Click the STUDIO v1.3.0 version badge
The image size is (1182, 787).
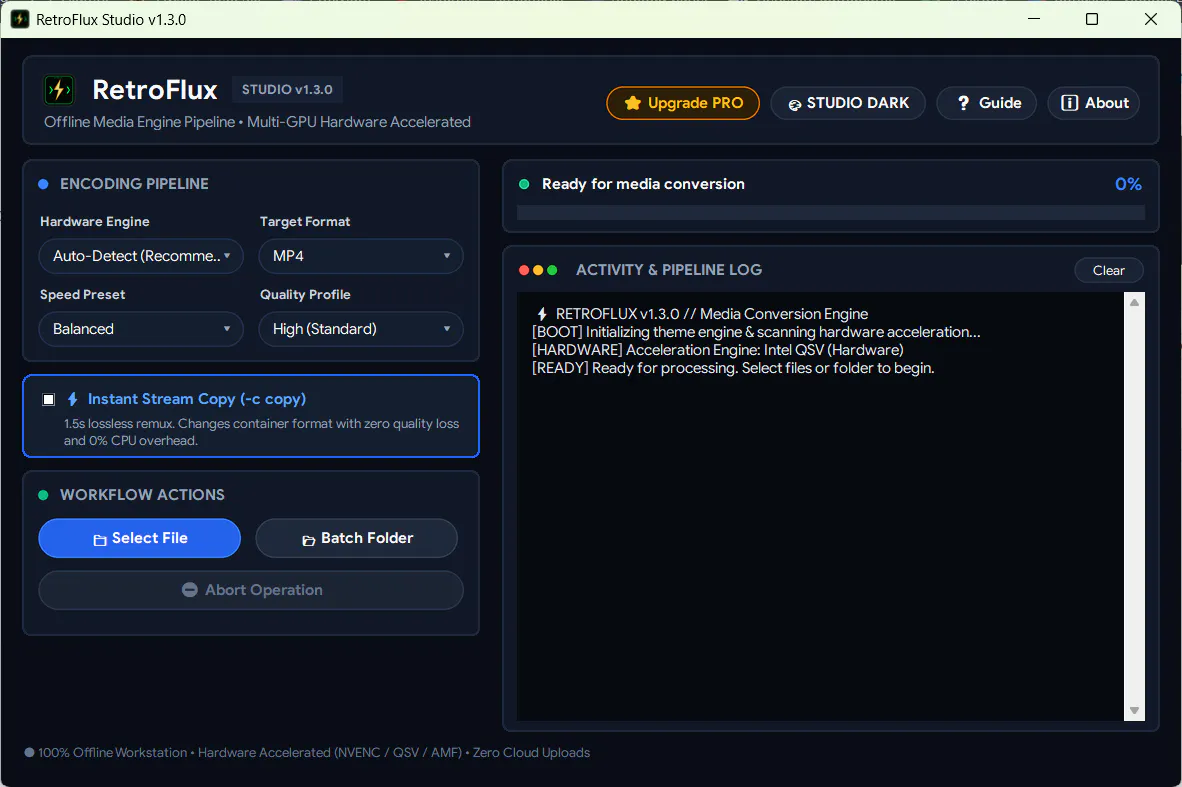tap(287, 90)
